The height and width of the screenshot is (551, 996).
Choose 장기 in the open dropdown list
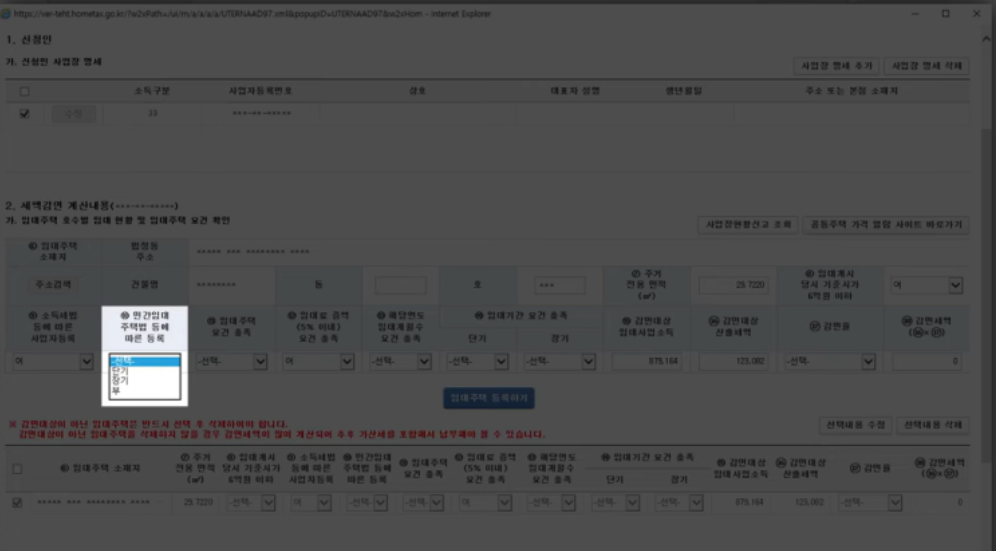(144, 380)
